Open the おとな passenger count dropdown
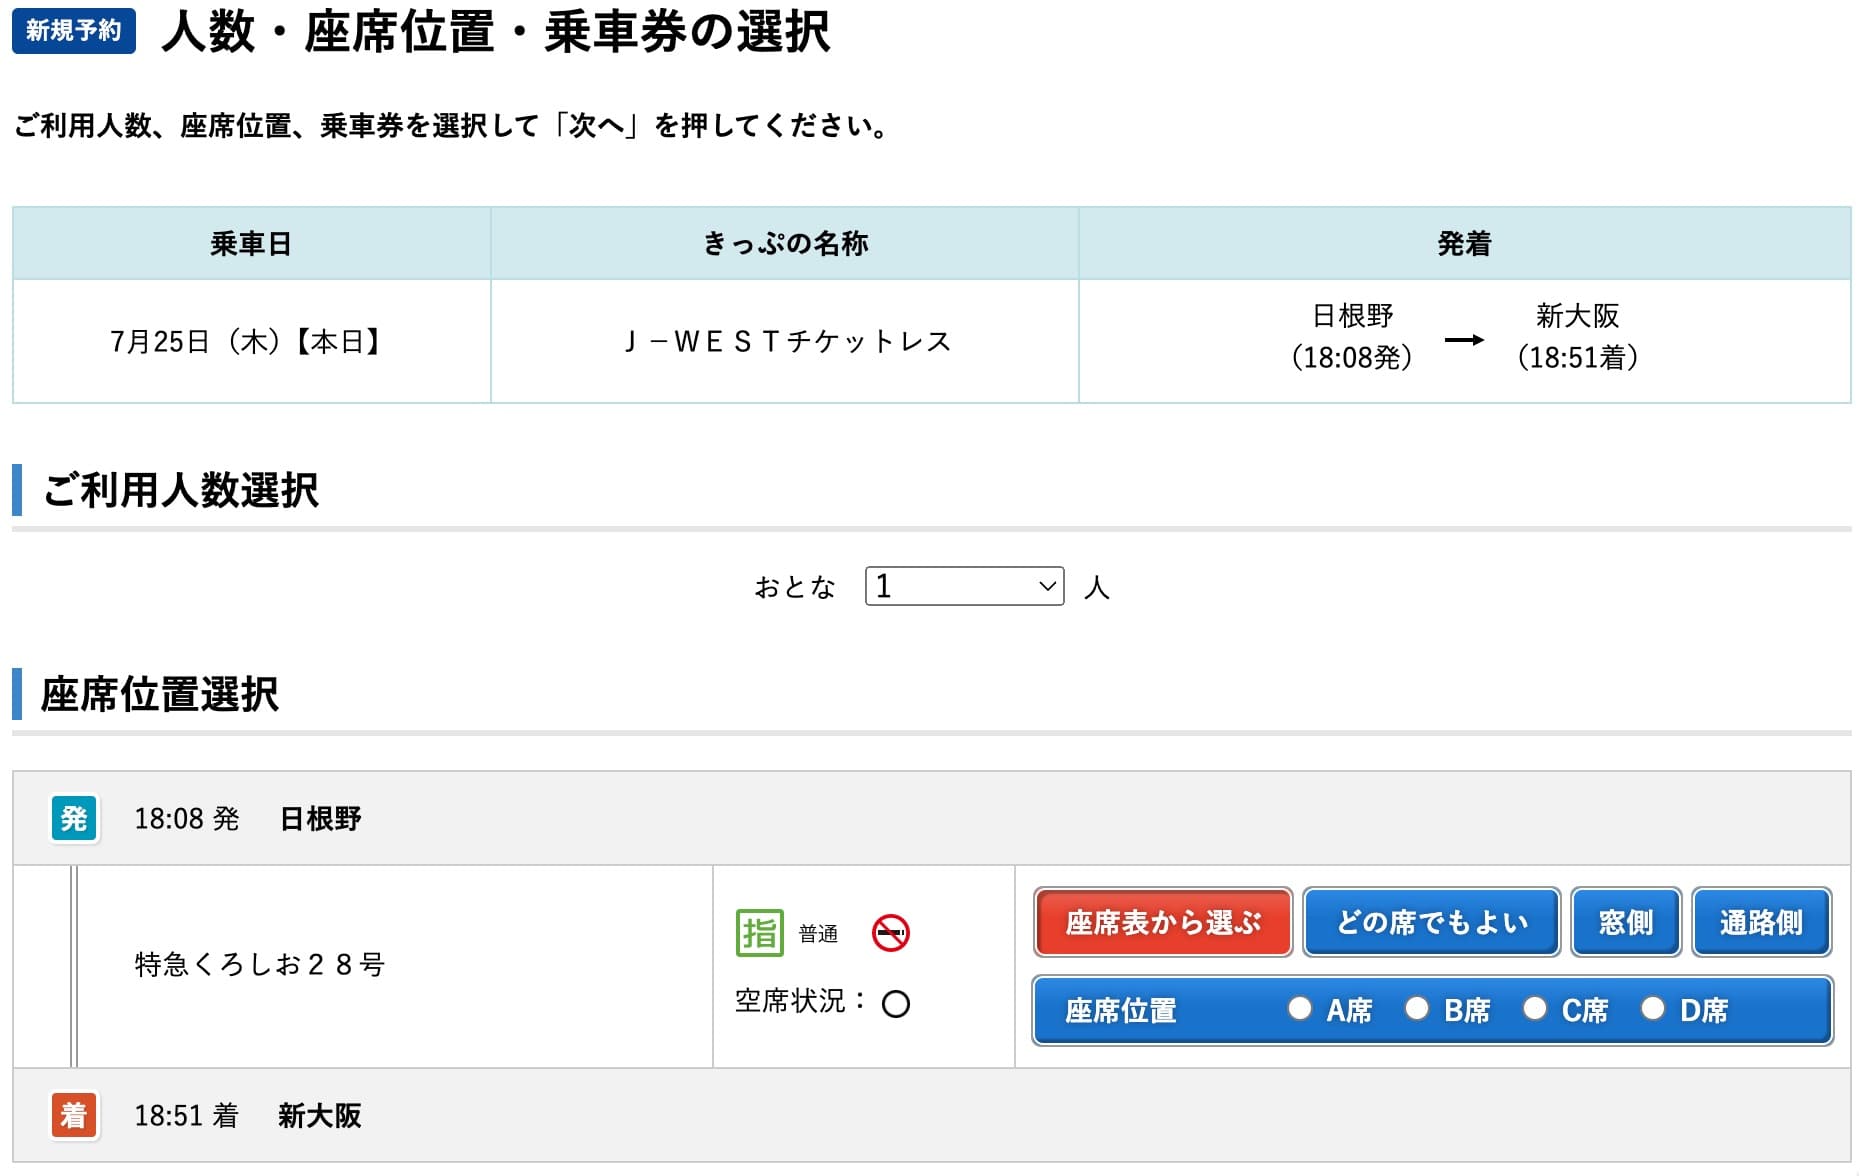The height and width of the screenshot is (1176, 1860). [964, 586]
